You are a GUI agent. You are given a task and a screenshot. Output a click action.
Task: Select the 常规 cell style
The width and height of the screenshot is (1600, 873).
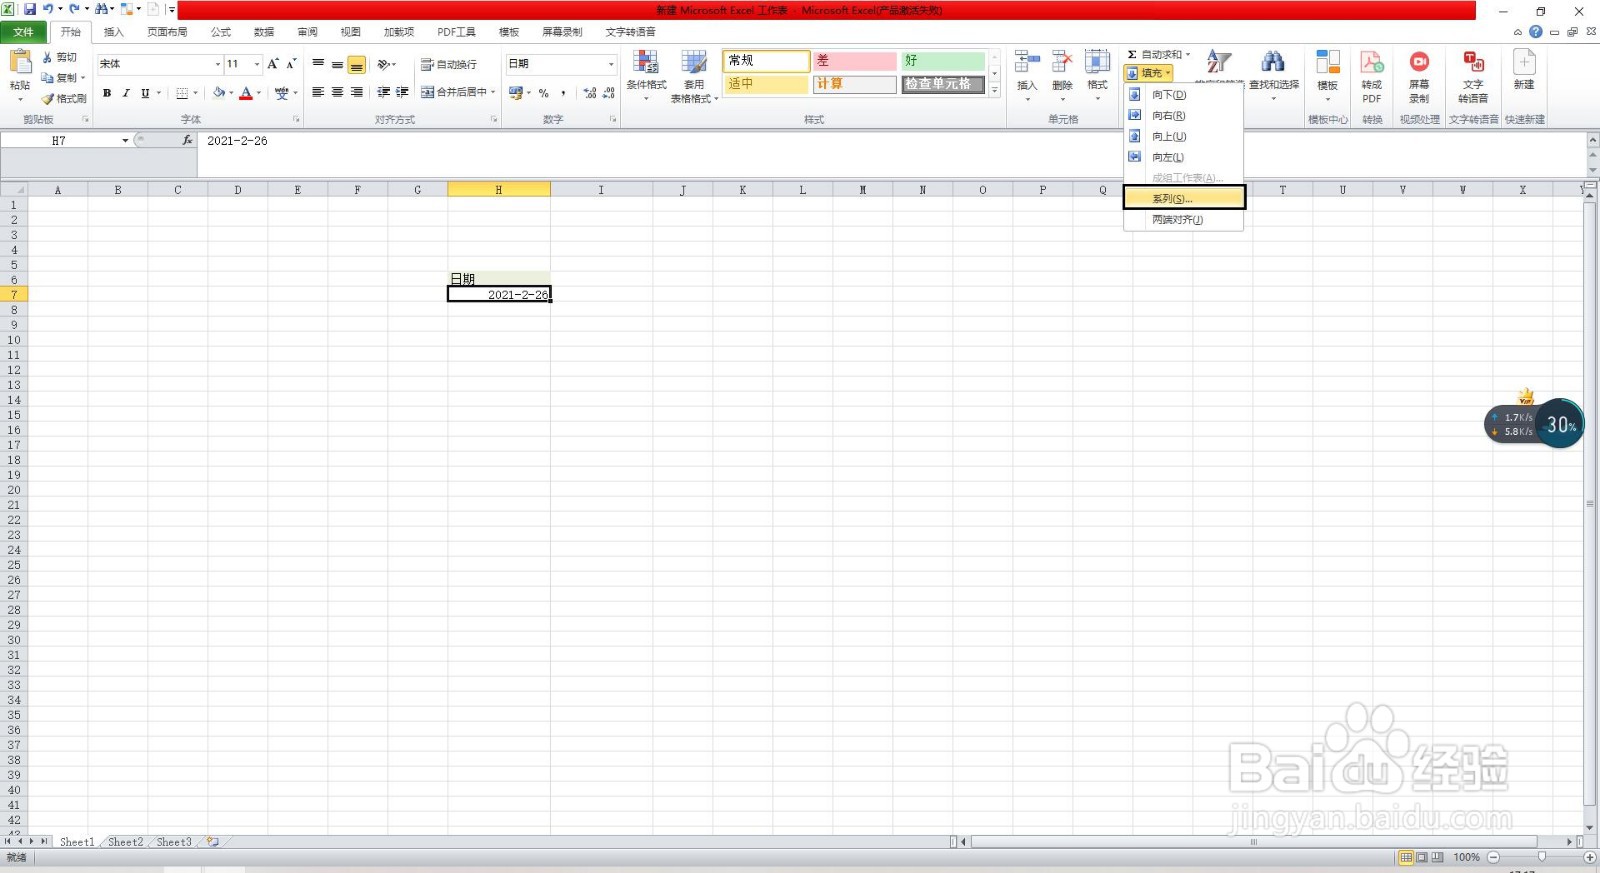point(766,61)
